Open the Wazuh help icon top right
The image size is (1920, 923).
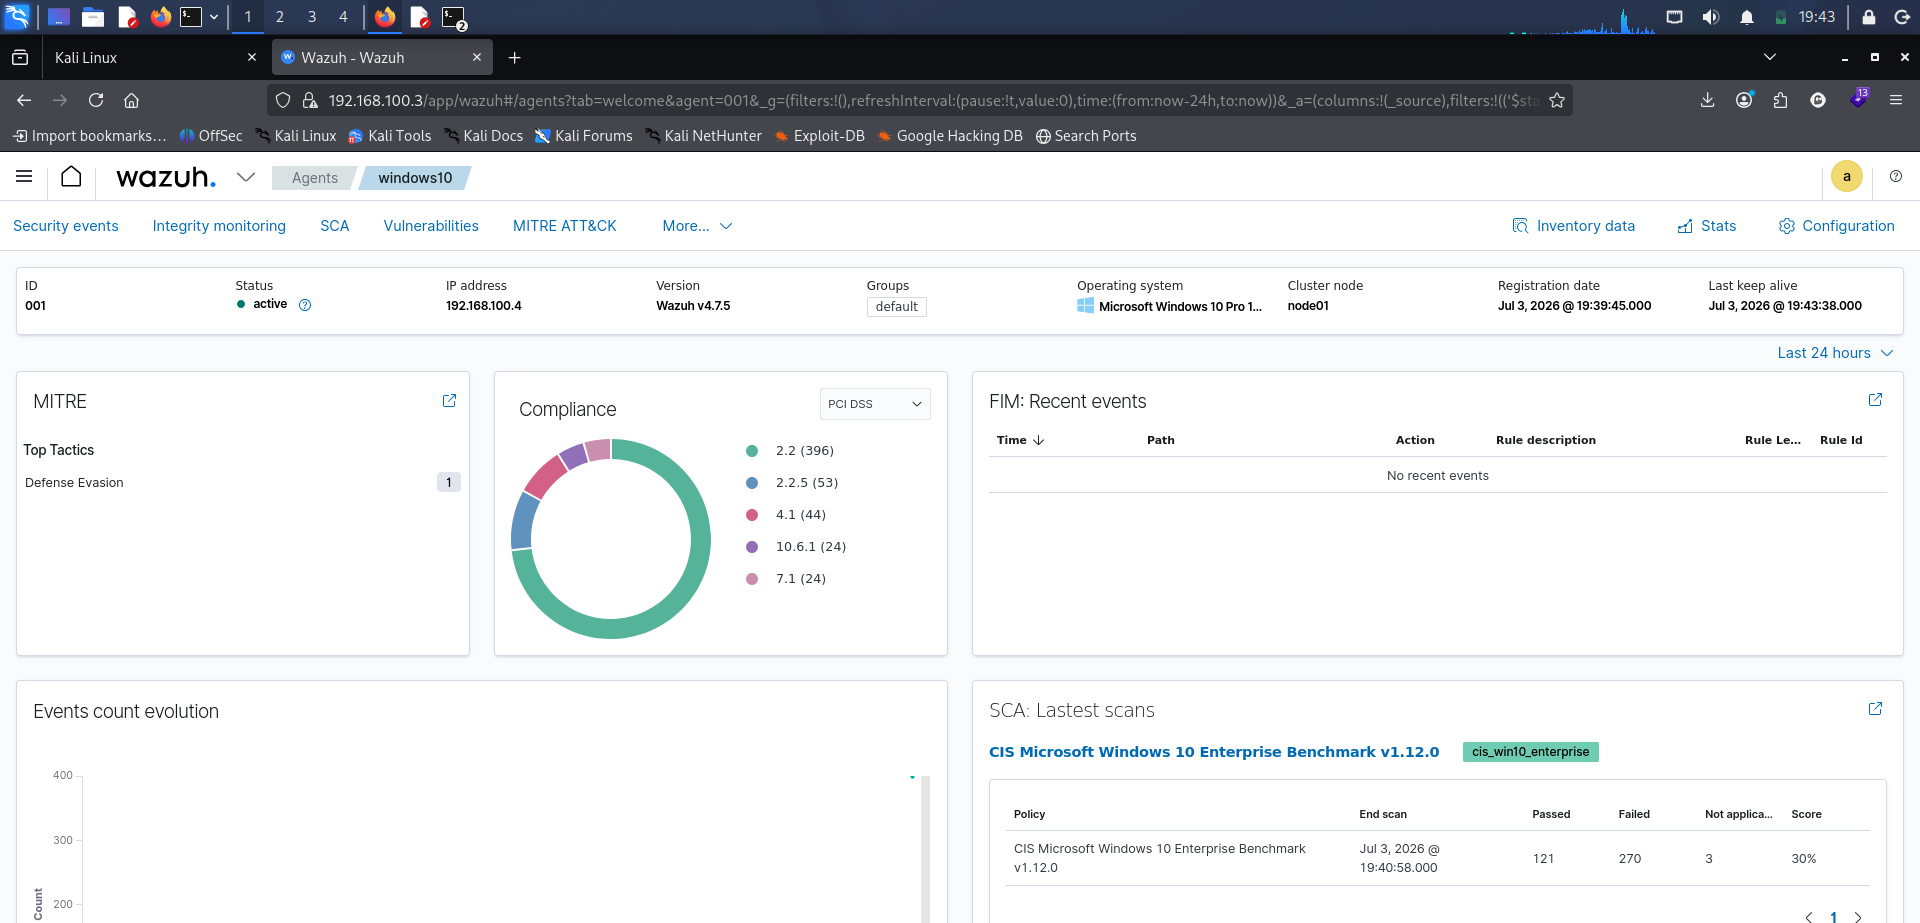click(x=1896, y=176)
